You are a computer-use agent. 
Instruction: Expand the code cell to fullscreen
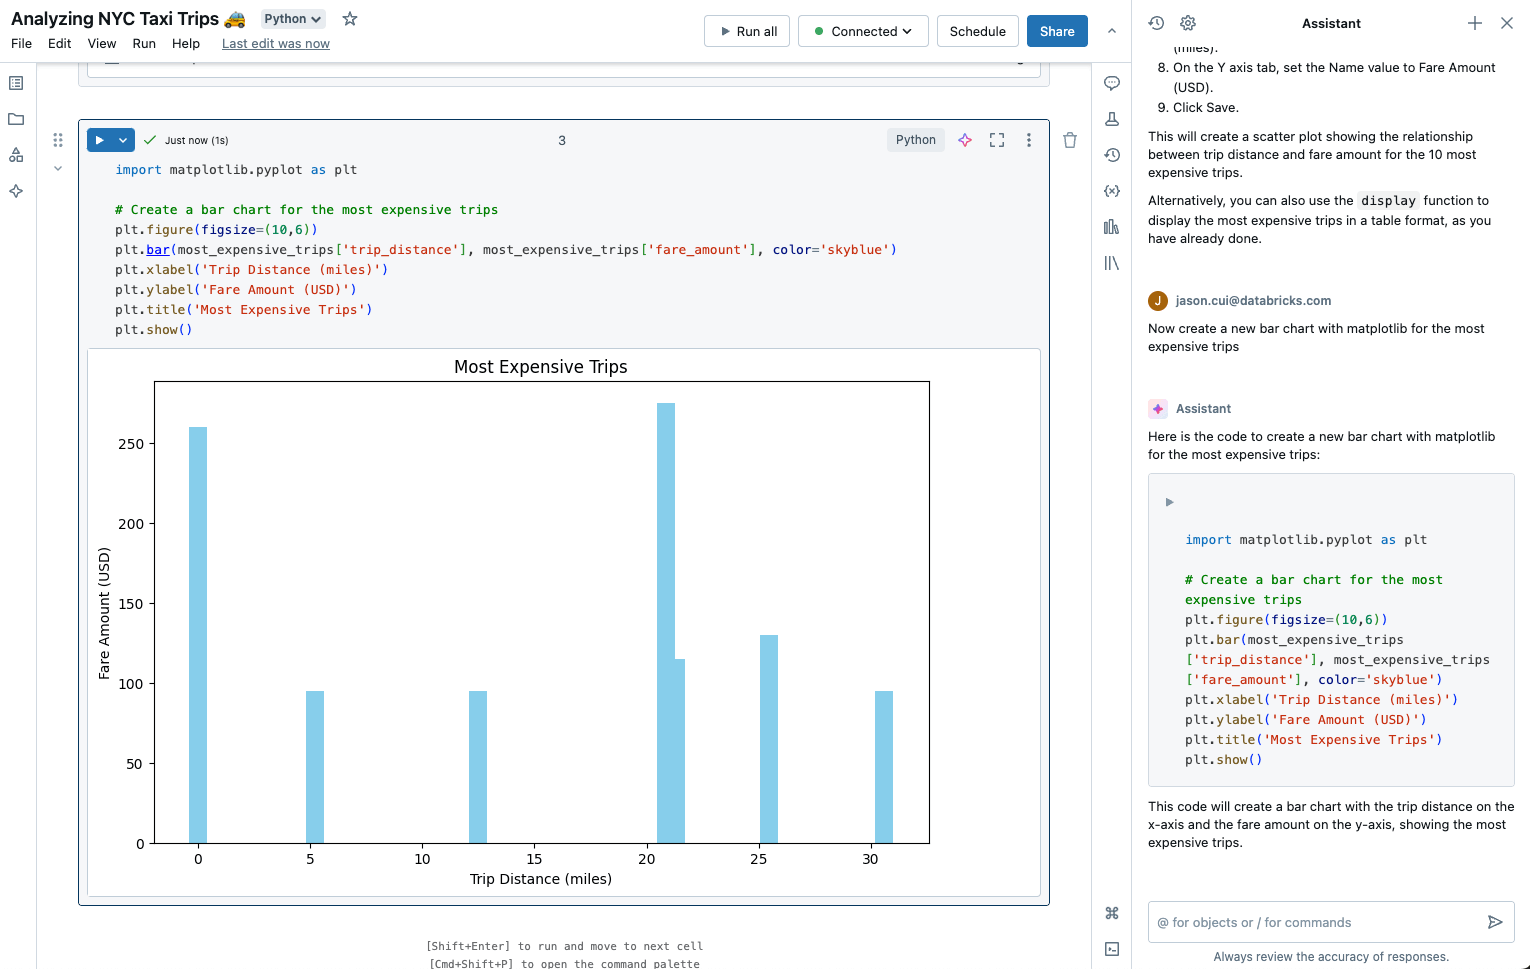pyautogui.click(x=996, y=139)
